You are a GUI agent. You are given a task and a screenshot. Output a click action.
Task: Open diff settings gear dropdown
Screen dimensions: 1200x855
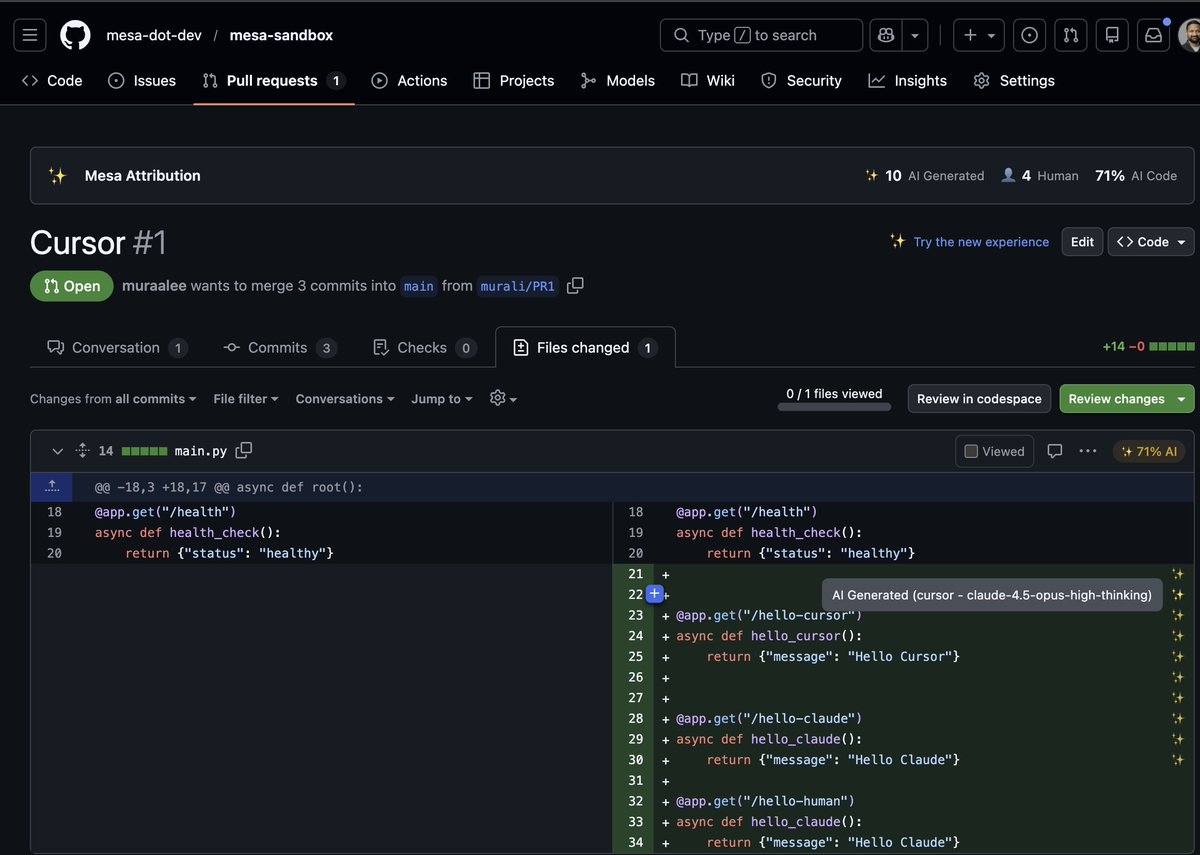(503, 398)
